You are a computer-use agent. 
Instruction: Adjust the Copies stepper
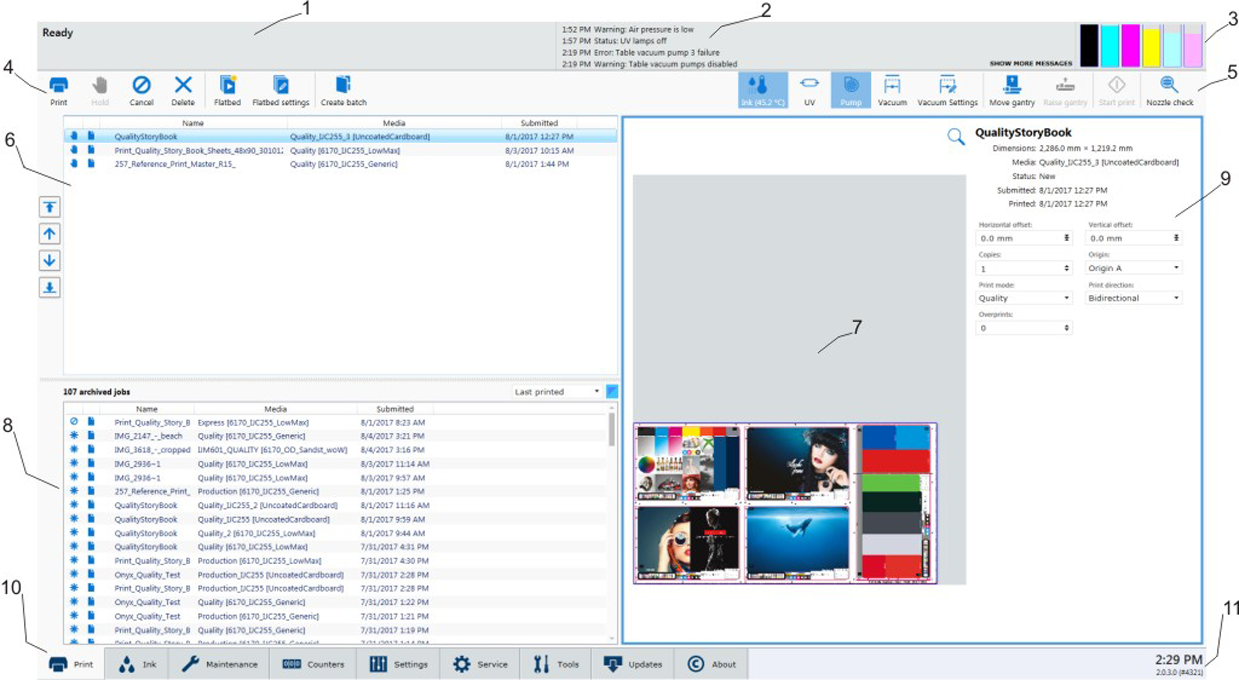tap(1066, 269)
